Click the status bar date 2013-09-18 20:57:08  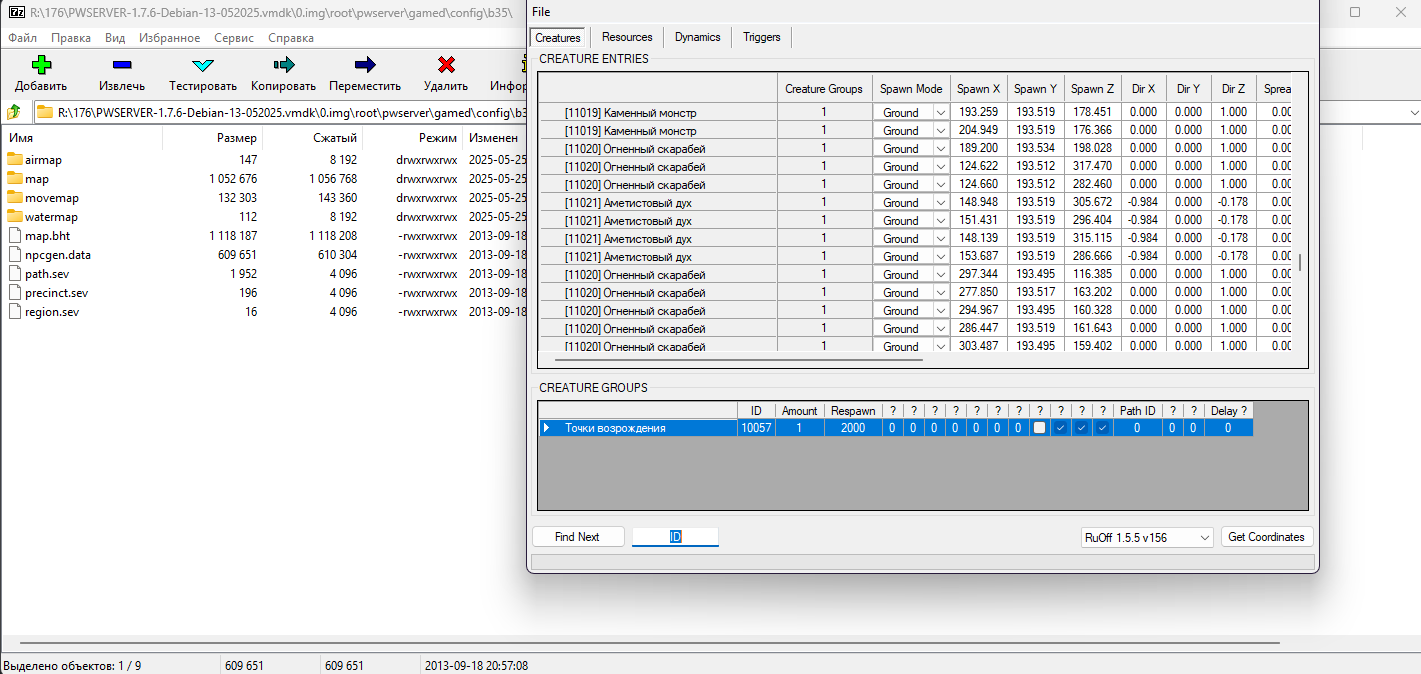[x=476, y=665]
